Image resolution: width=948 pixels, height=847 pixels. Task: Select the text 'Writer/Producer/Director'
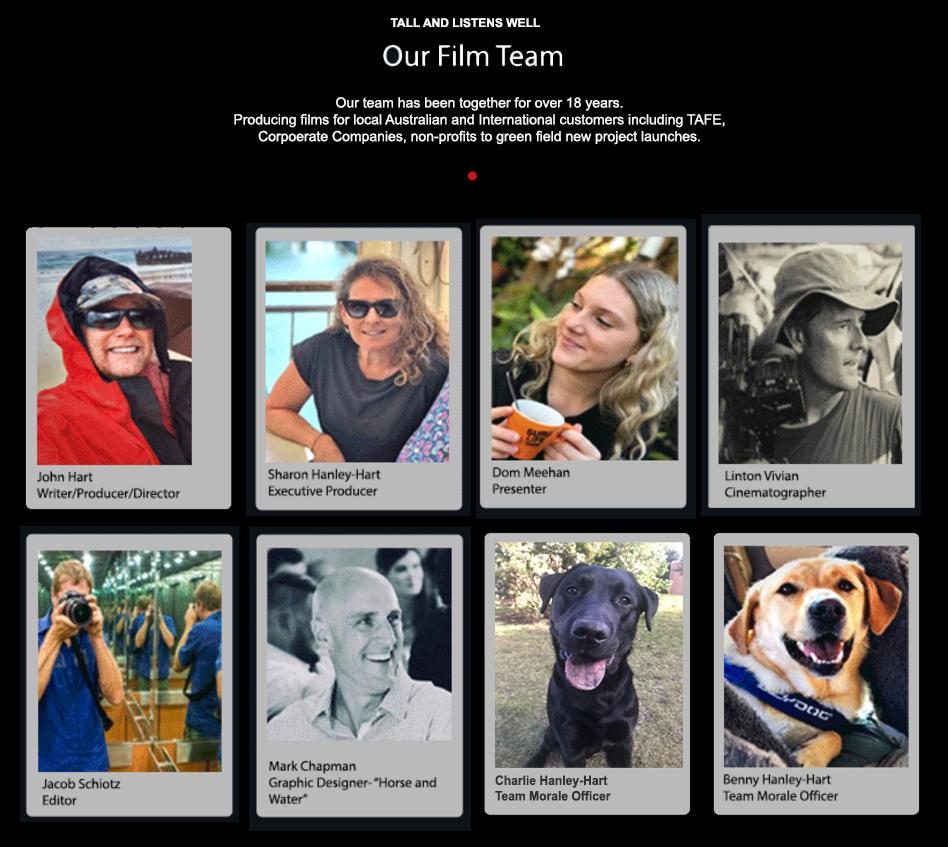point(108,493)
